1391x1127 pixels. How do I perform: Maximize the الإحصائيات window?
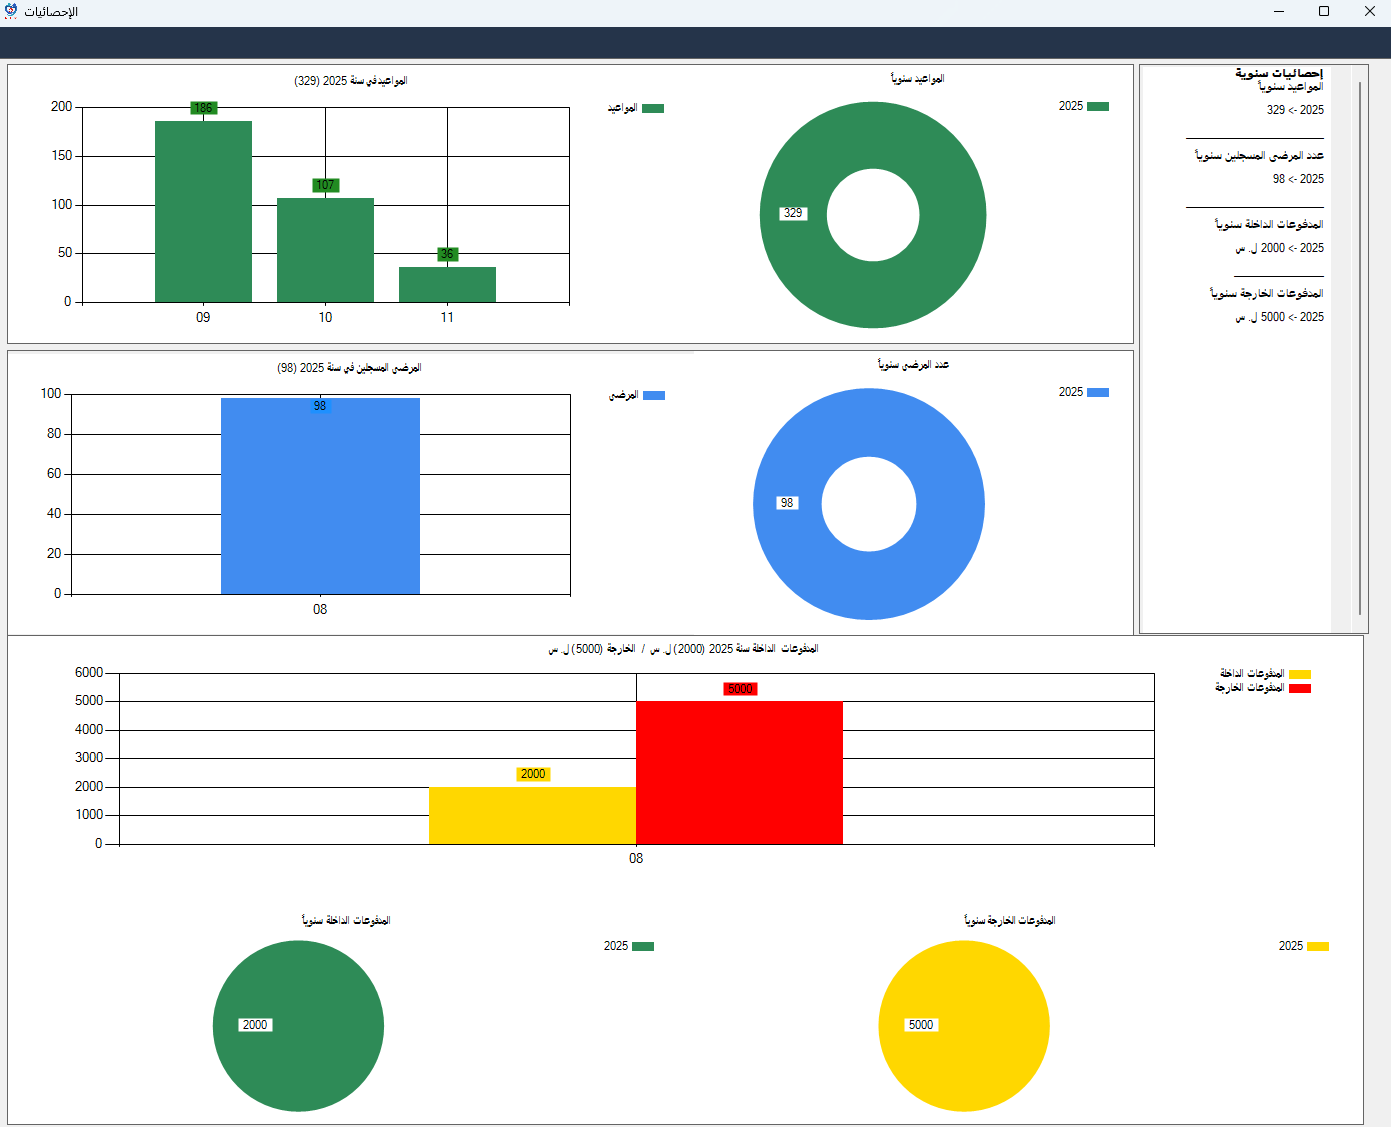click(x=1323, y=11)
